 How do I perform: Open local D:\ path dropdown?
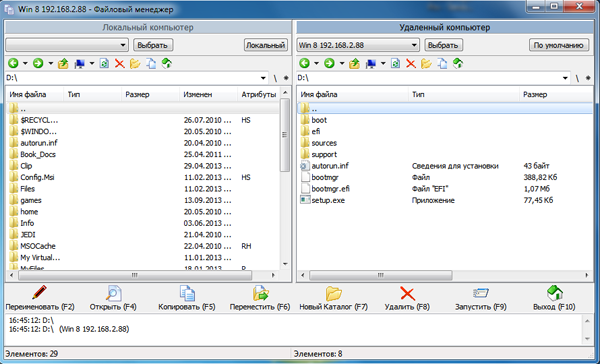click(x=263, y=78)
